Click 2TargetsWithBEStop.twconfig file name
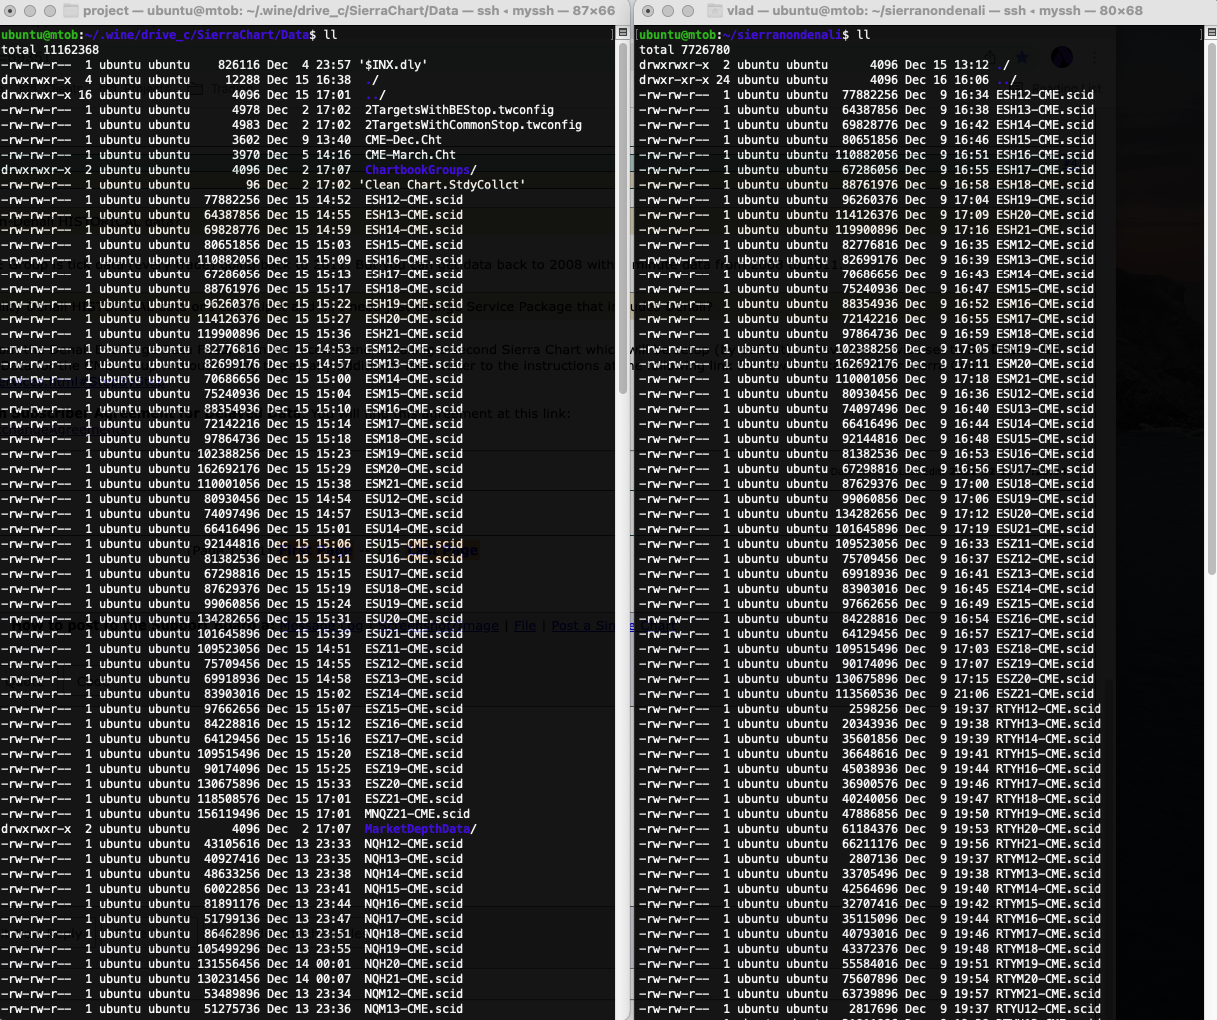Image resolution: width=1217 pixels, height=1020 pixels. point(459,110)
